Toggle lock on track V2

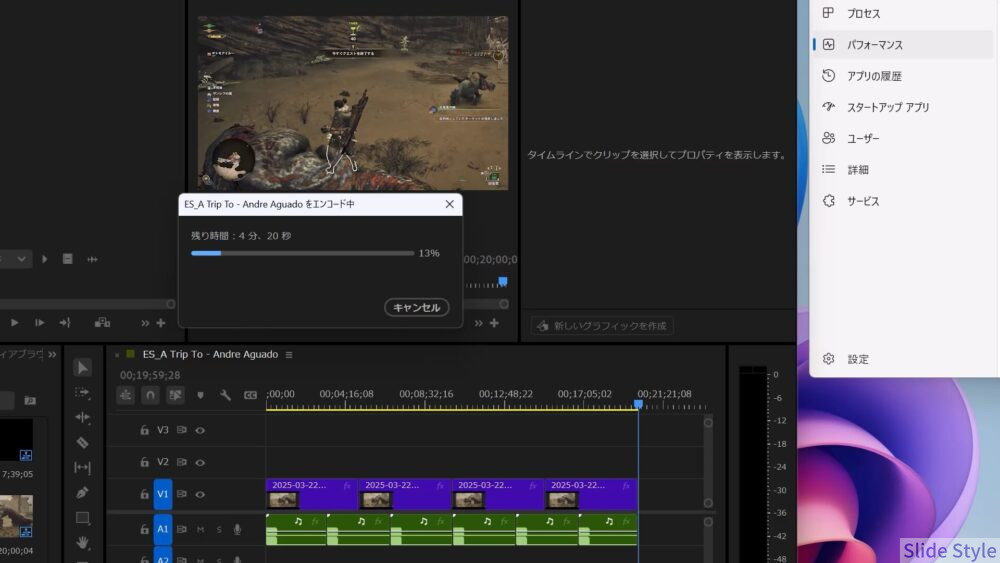pyautogui.click(x=144, y=462)
